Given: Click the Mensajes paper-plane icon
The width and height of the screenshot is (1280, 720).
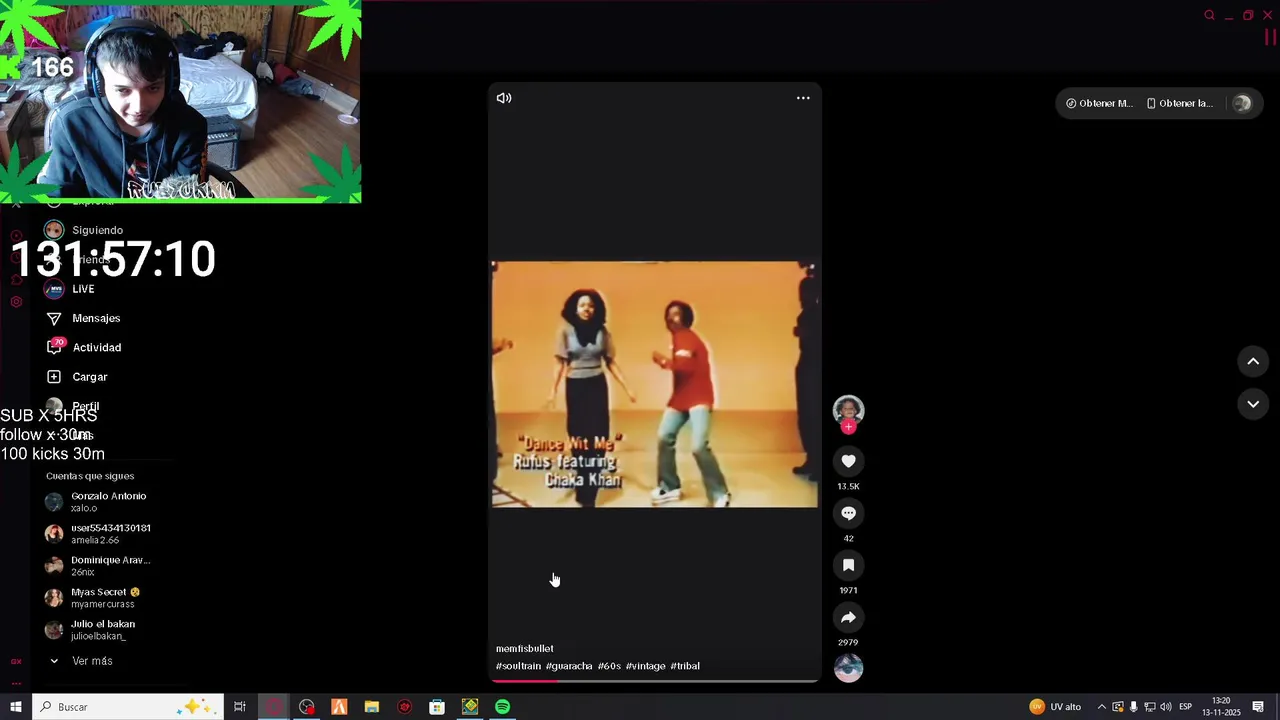Looking at the screenshot, I should 54,318.
